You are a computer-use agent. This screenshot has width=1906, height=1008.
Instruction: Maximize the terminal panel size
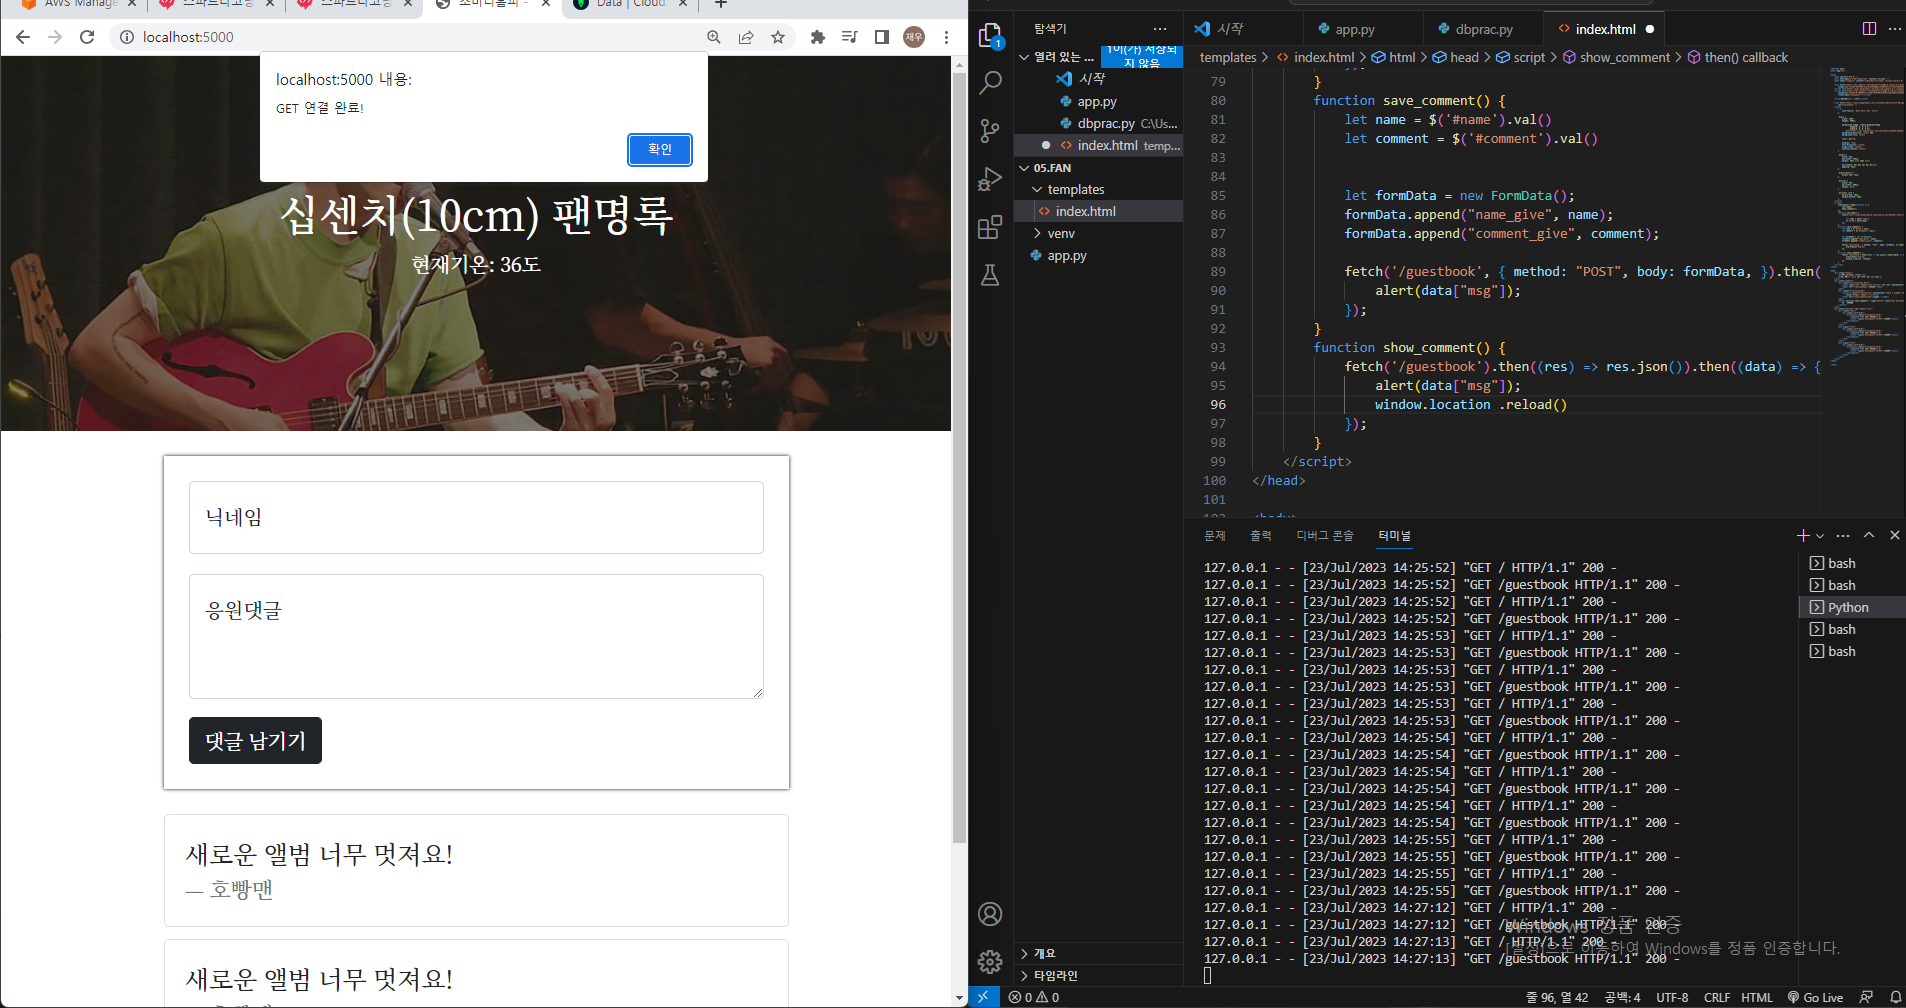click(1869, 536)
